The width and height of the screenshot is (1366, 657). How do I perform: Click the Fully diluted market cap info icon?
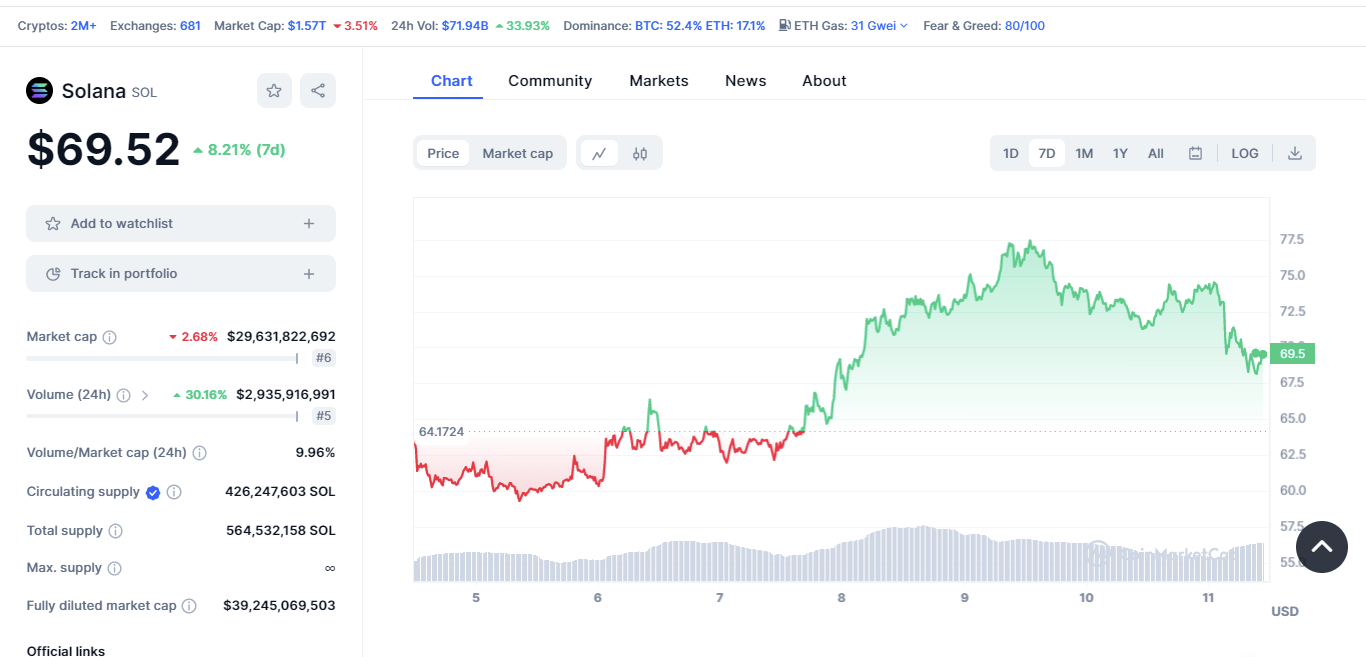(x=189, y=606)
